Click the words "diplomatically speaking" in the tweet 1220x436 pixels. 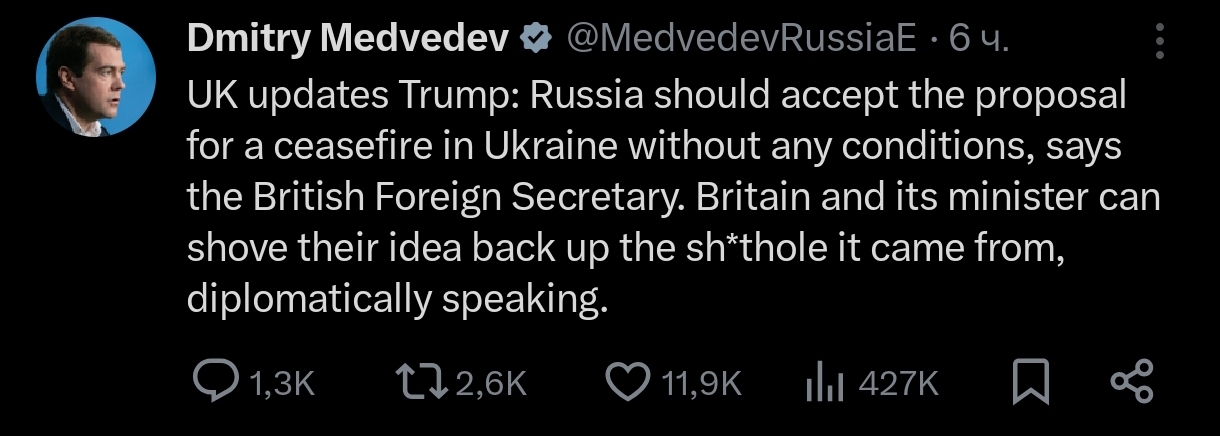click(x=397, y=298)
